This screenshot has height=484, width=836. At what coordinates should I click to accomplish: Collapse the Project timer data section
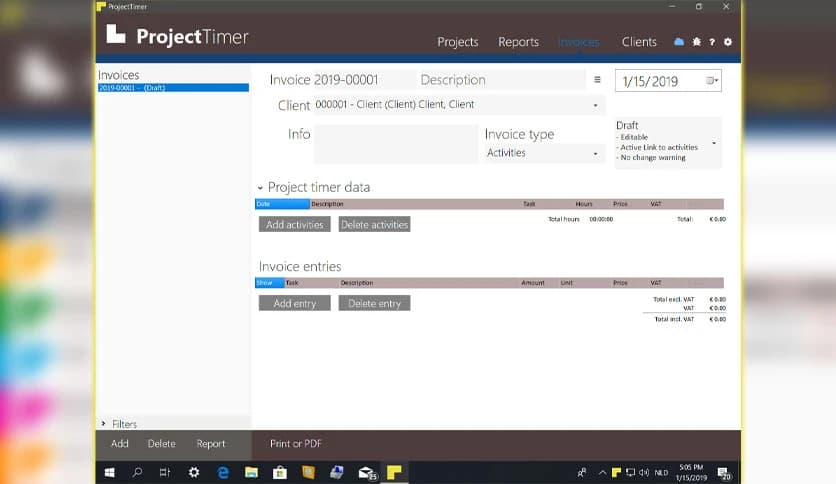(x=261, y=188)
